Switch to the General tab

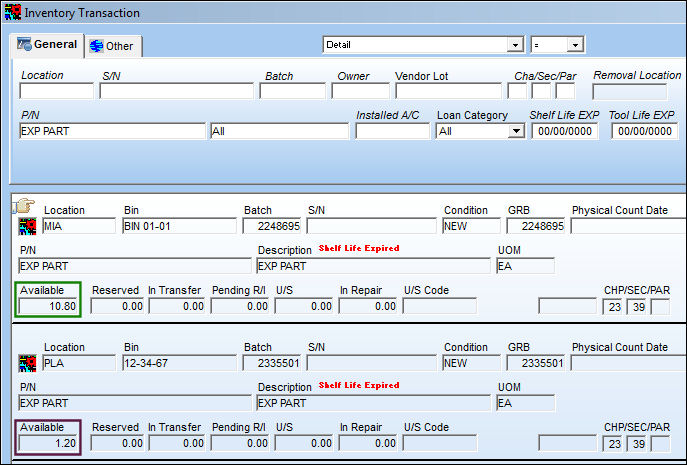47,45
